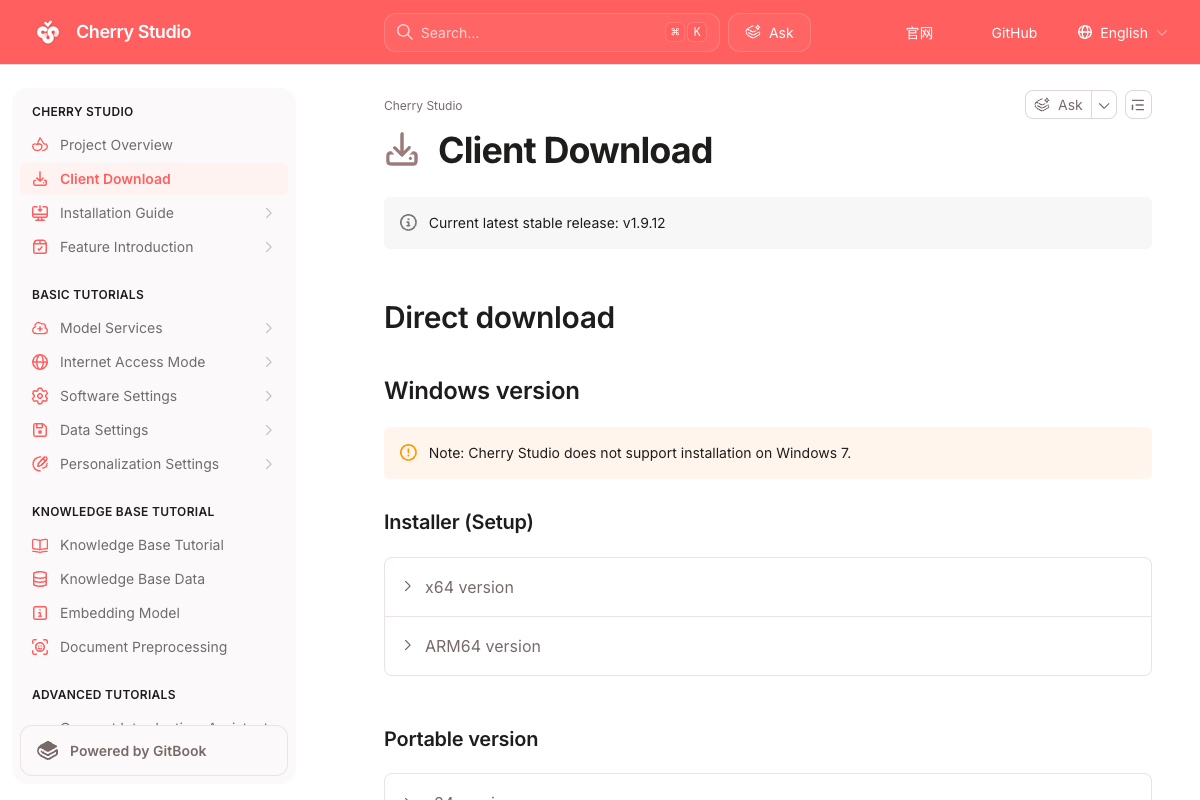Click the K key hint in search bar
This screenshot has height=800, width=1200.
tap(697, 32)
